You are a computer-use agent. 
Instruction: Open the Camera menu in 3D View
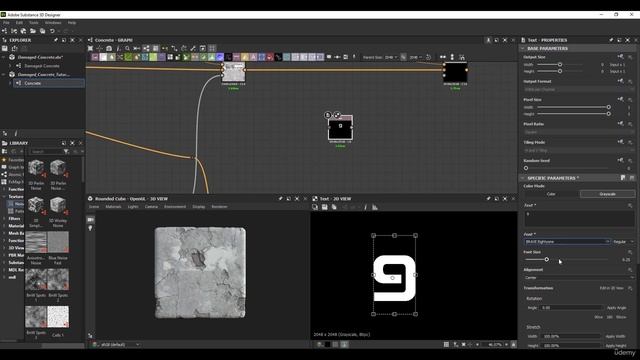pos(151,207)
